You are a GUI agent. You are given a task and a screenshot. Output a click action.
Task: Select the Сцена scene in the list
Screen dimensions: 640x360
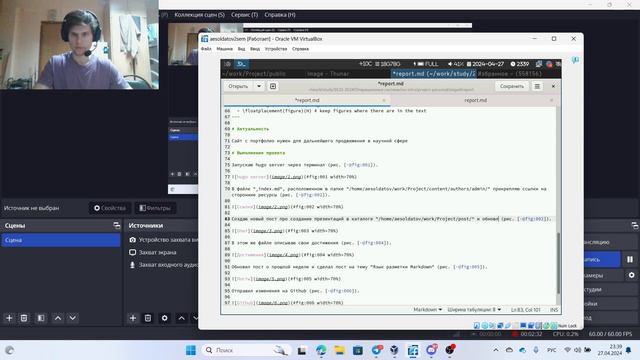(x=61, y=240)
